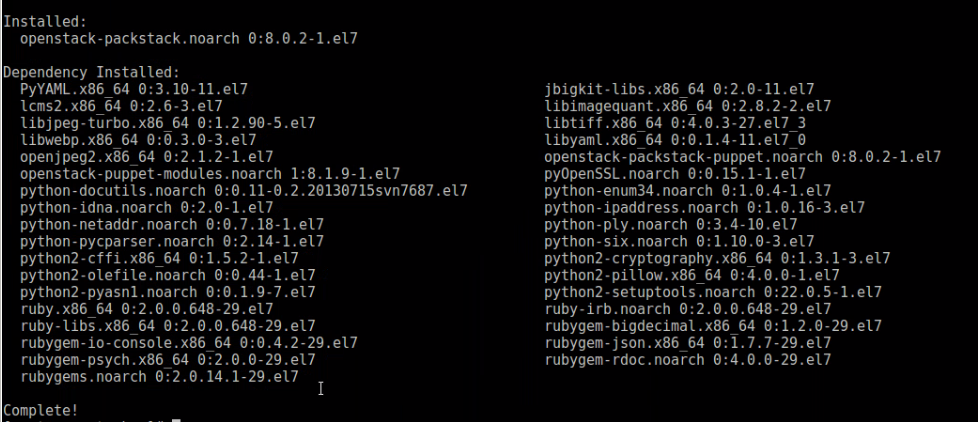Click lcms2.x86_64 package line
The height and width of the screenshot is (422, 978).
[x=121, y=107]
